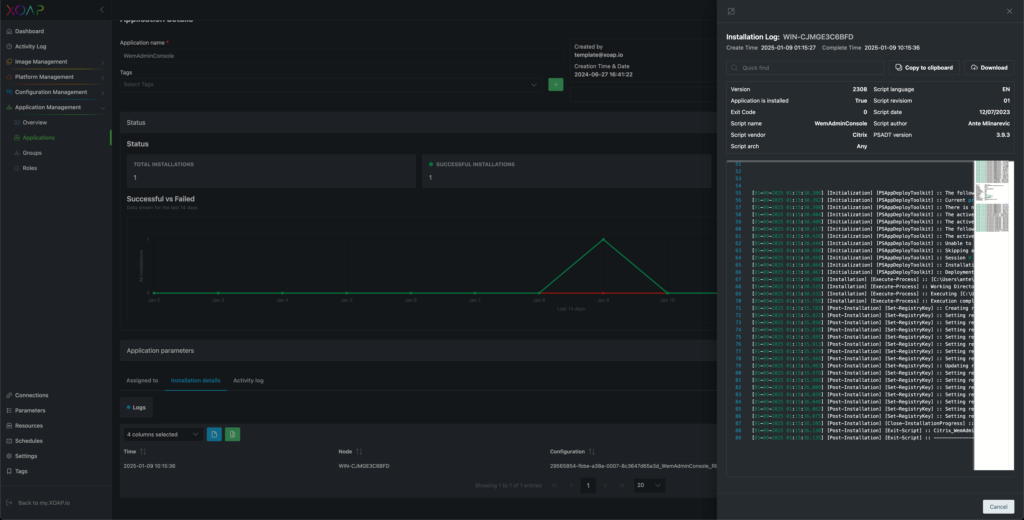Open the Connections sidebar item
Viewport: 1024px width, 520px height.
pos(31,395)
